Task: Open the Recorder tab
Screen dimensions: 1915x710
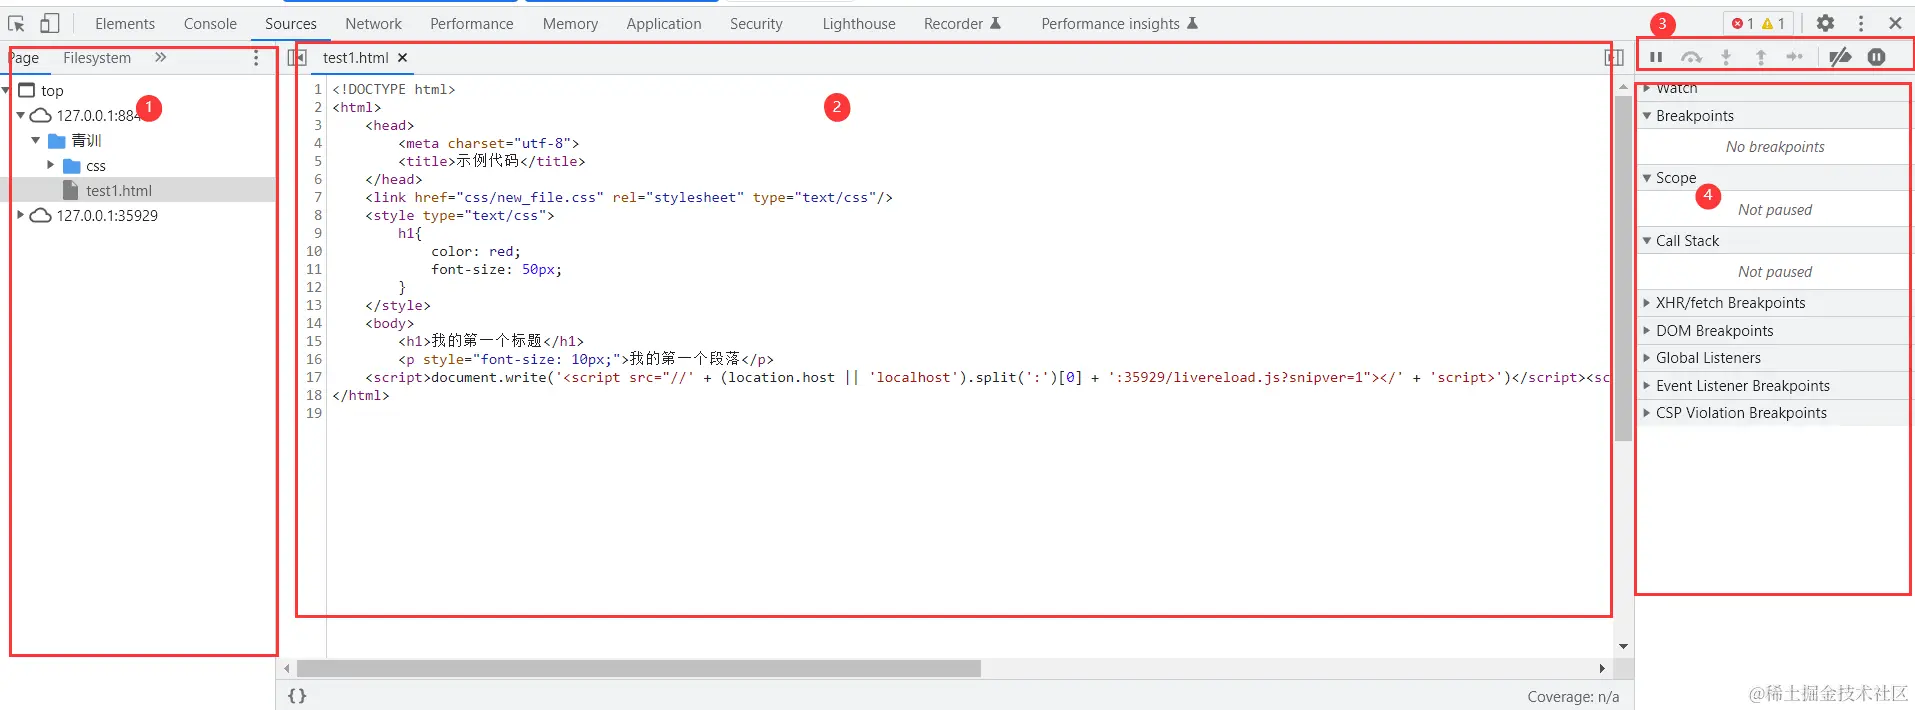Action: click(x=962, y=24)
